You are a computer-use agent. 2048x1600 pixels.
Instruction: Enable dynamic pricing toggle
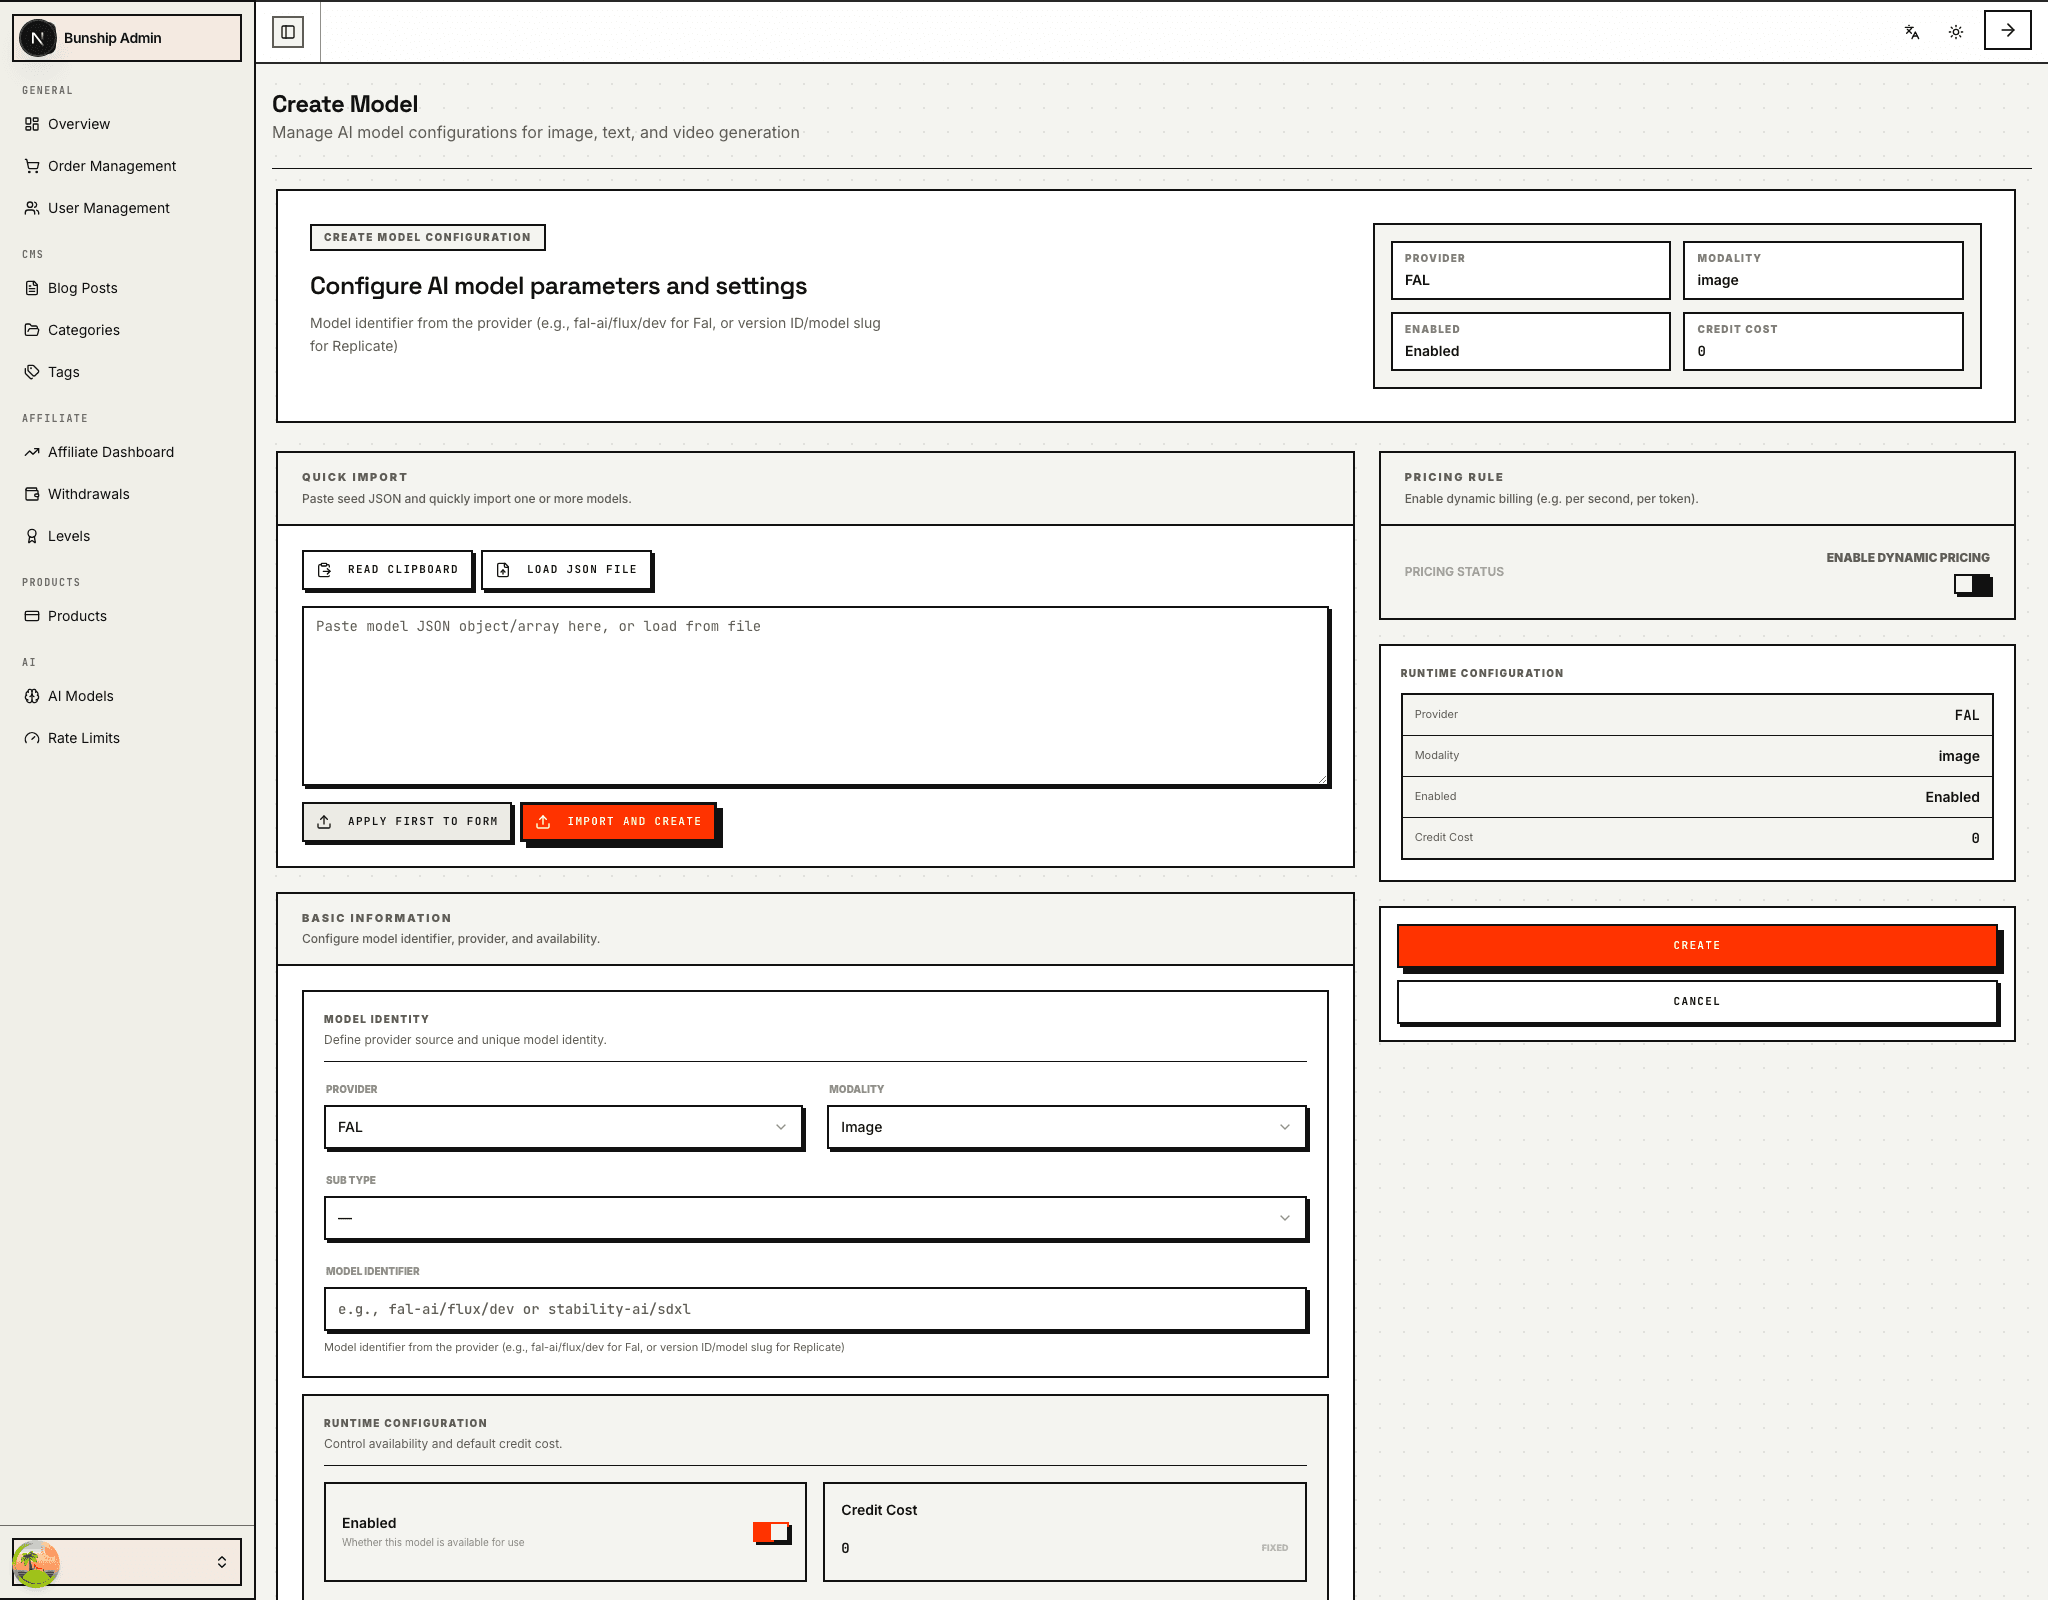coord(1972,586)
